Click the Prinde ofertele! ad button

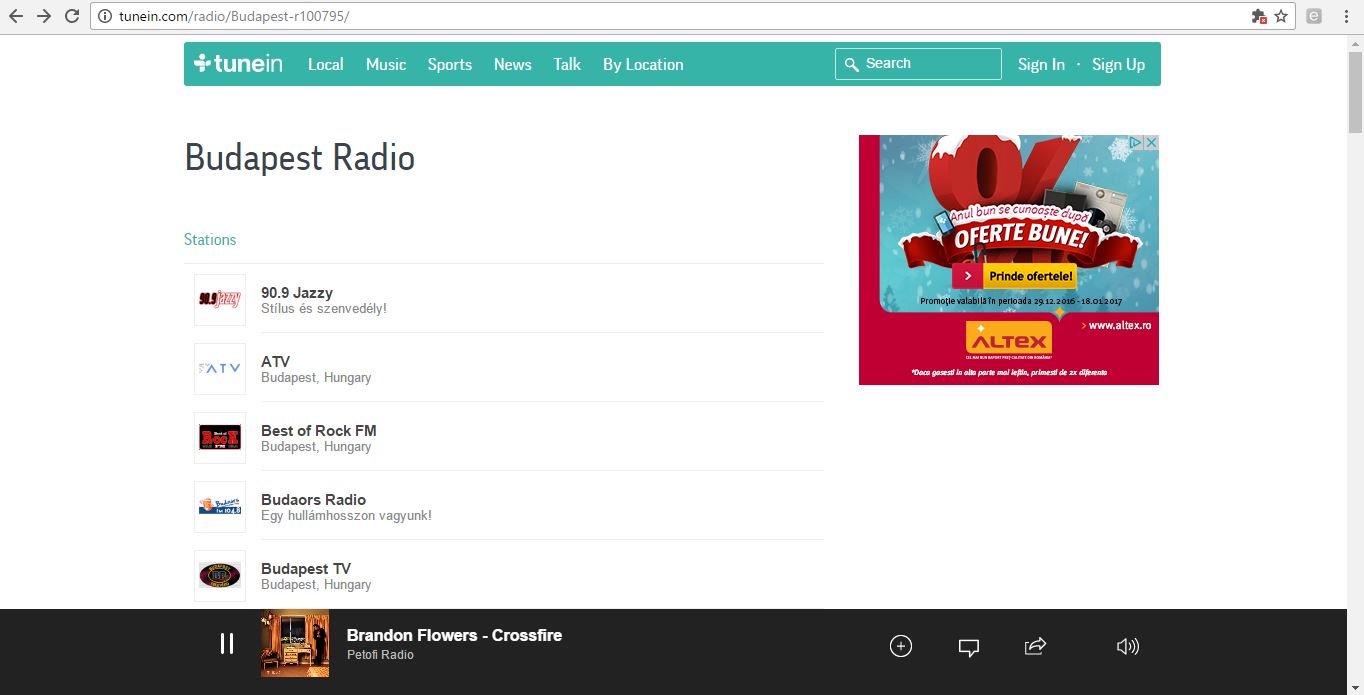(1015, 276)
